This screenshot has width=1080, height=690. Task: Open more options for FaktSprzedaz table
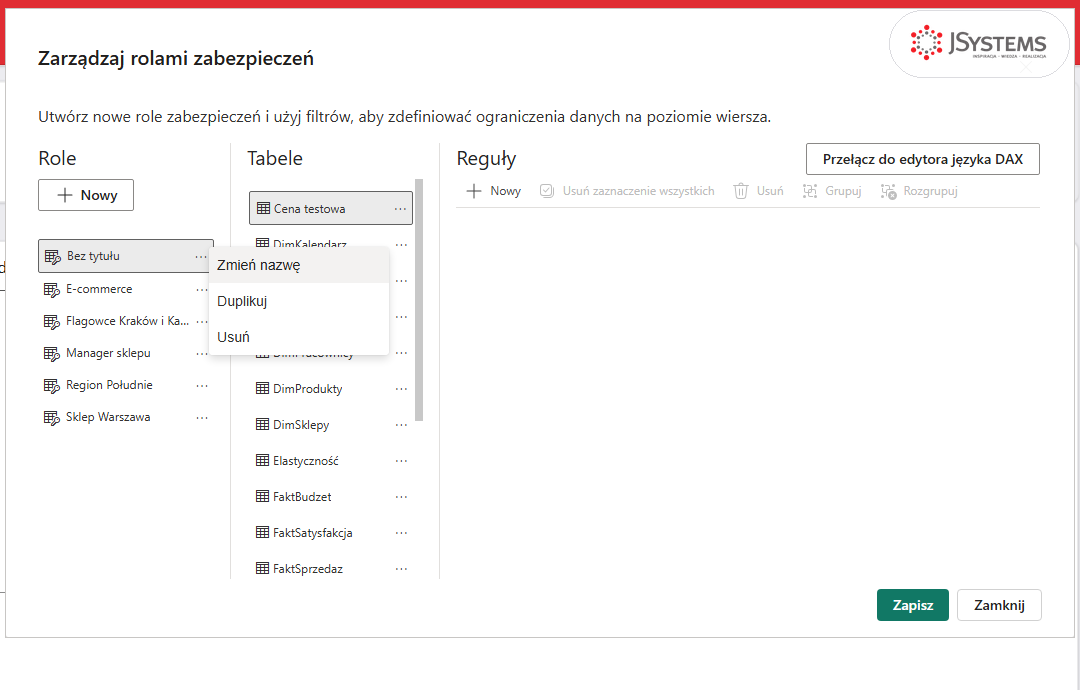[401, 569]
